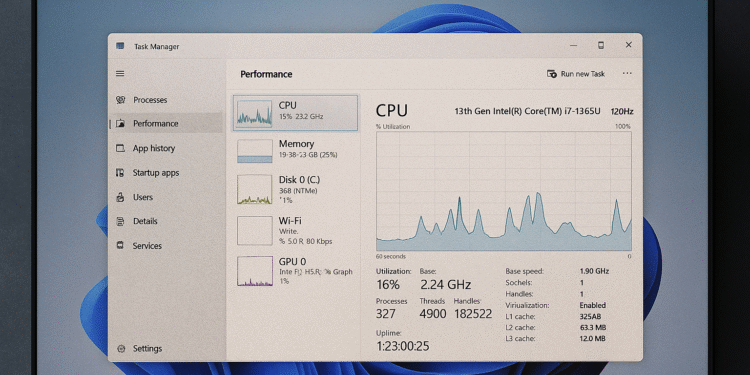Maximize the Task Manager window
Viewport: 750px width, 375px height.
601,45
